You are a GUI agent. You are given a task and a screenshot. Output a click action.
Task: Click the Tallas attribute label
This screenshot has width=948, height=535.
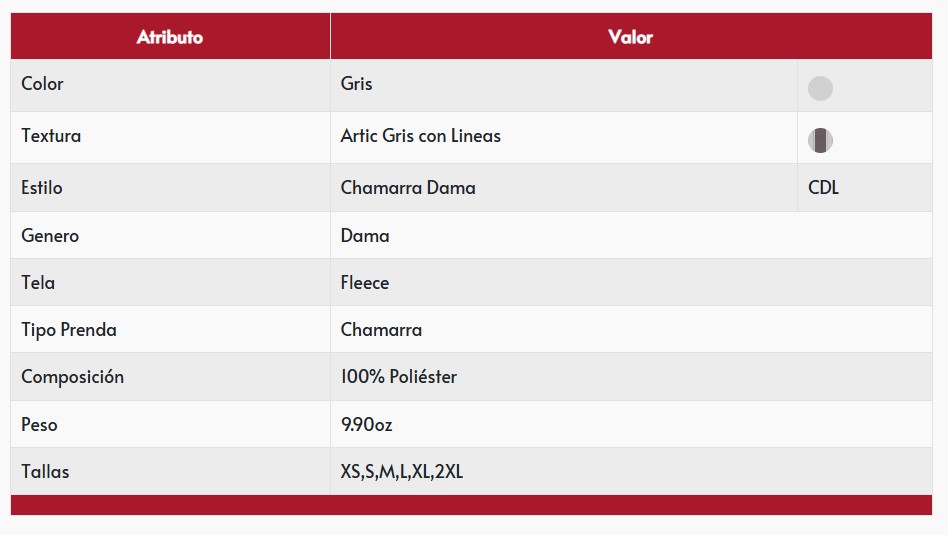click(45, 472)
